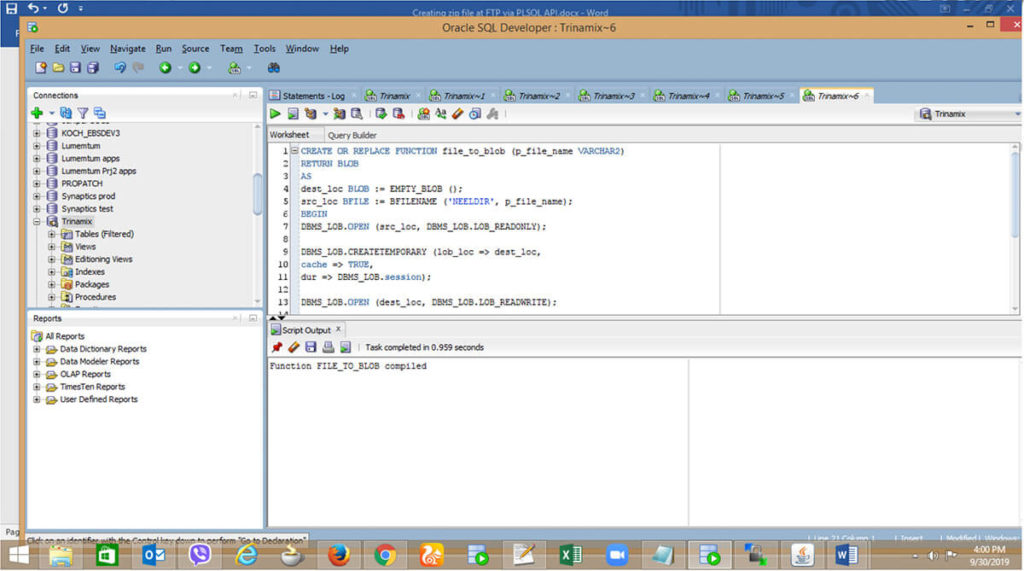Click the Run Script icon in worksheet toolbar
1024x571 pixels.
tap(293, 114)
